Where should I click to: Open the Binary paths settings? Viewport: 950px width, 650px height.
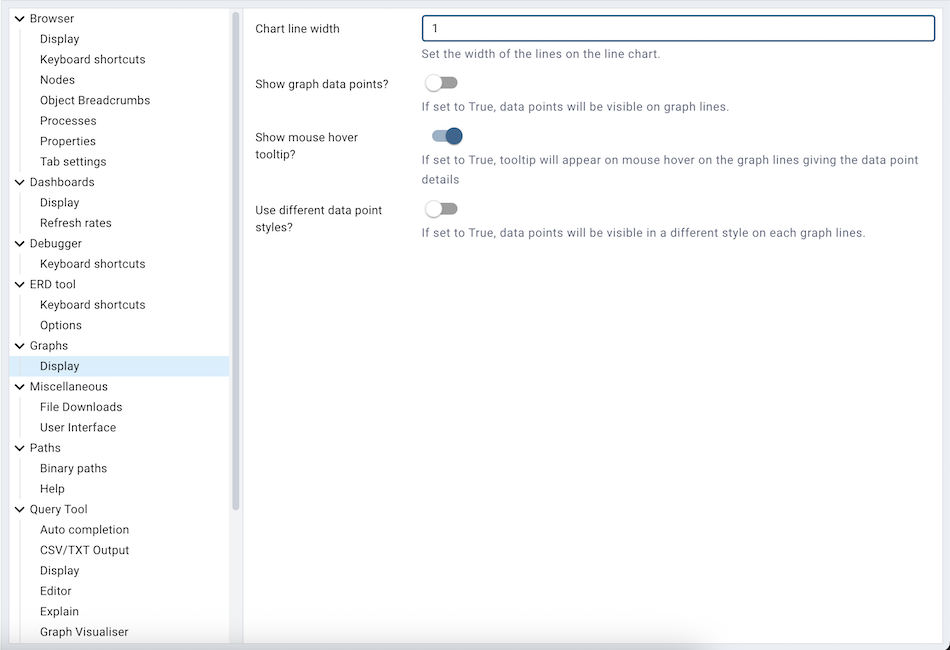point(73,468)
